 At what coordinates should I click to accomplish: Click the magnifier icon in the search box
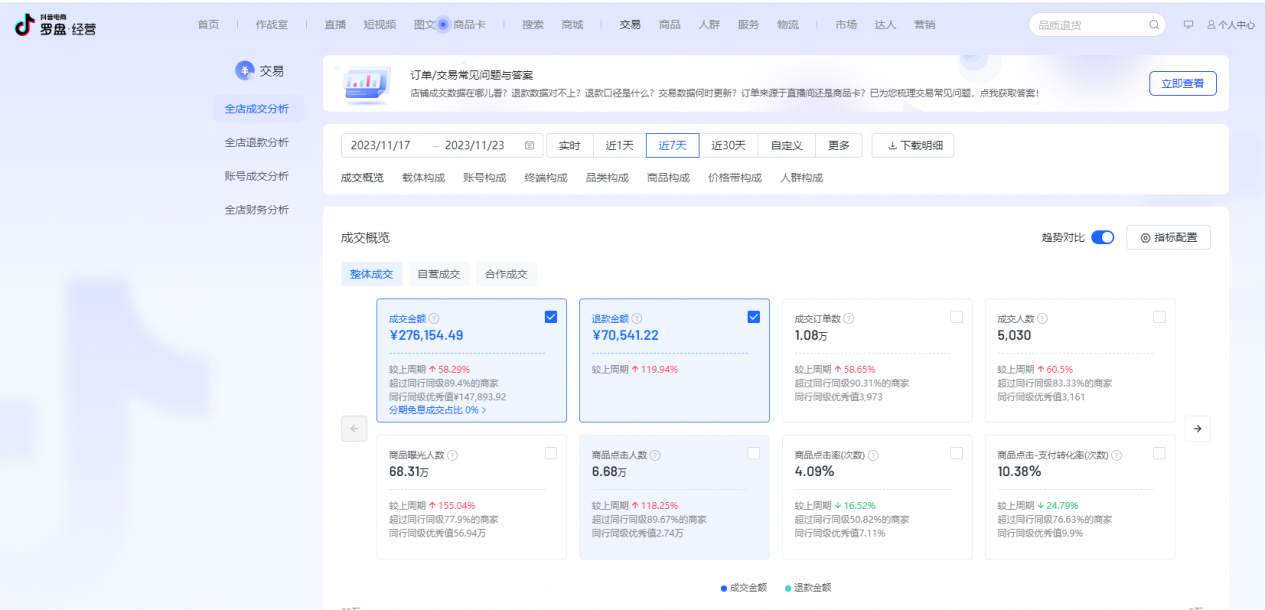pos(1153,24)
